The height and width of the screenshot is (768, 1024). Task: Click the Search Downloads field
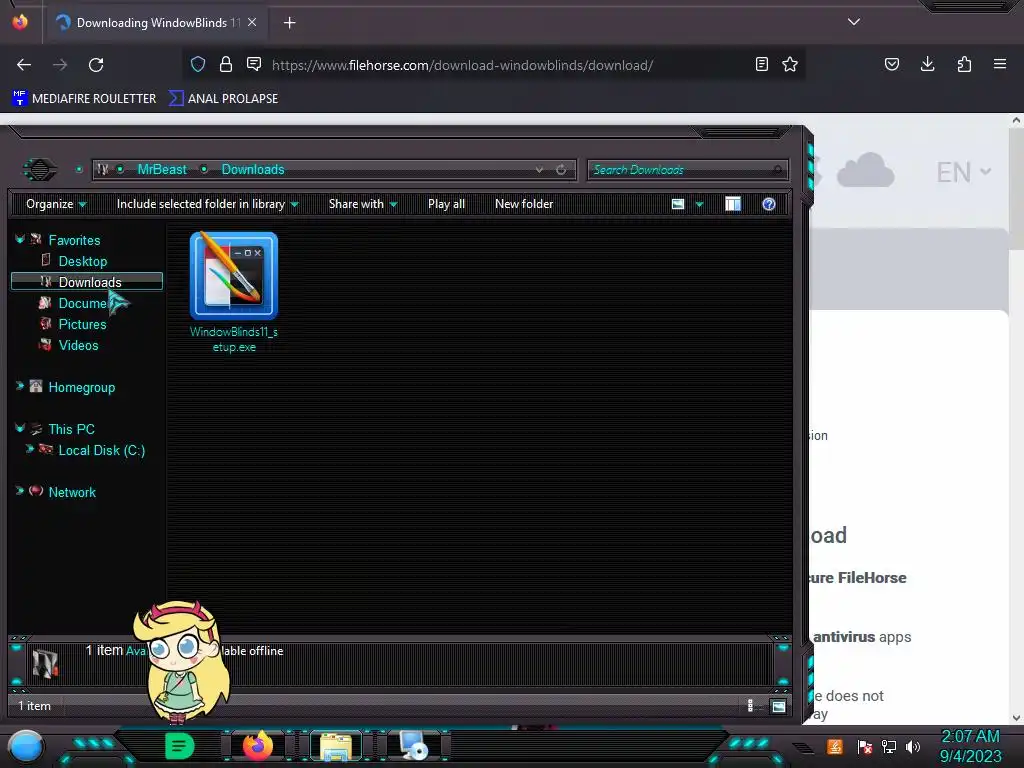click(687, 170)
